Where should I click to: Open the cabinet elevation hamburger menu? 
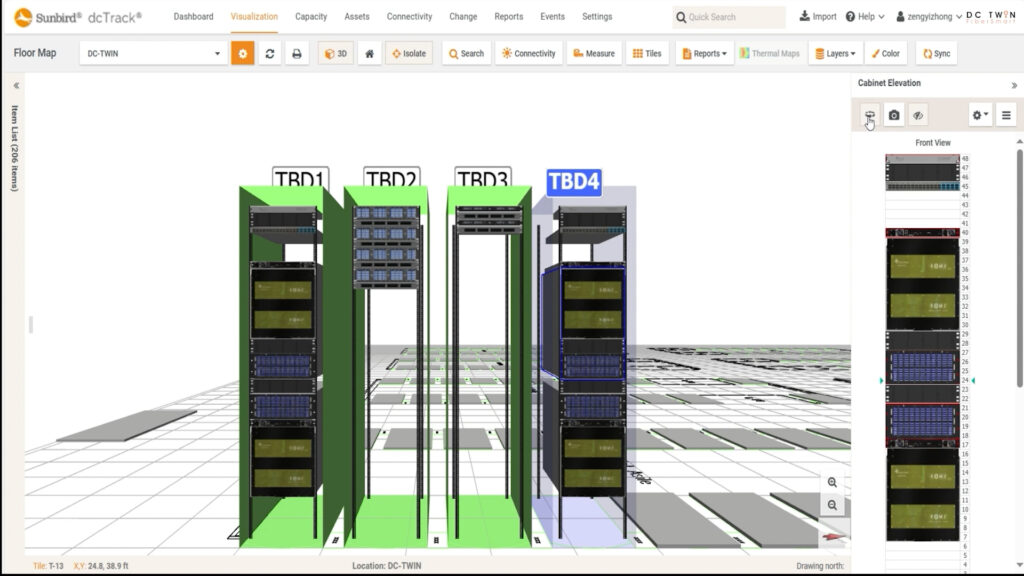coord(1006,115)
